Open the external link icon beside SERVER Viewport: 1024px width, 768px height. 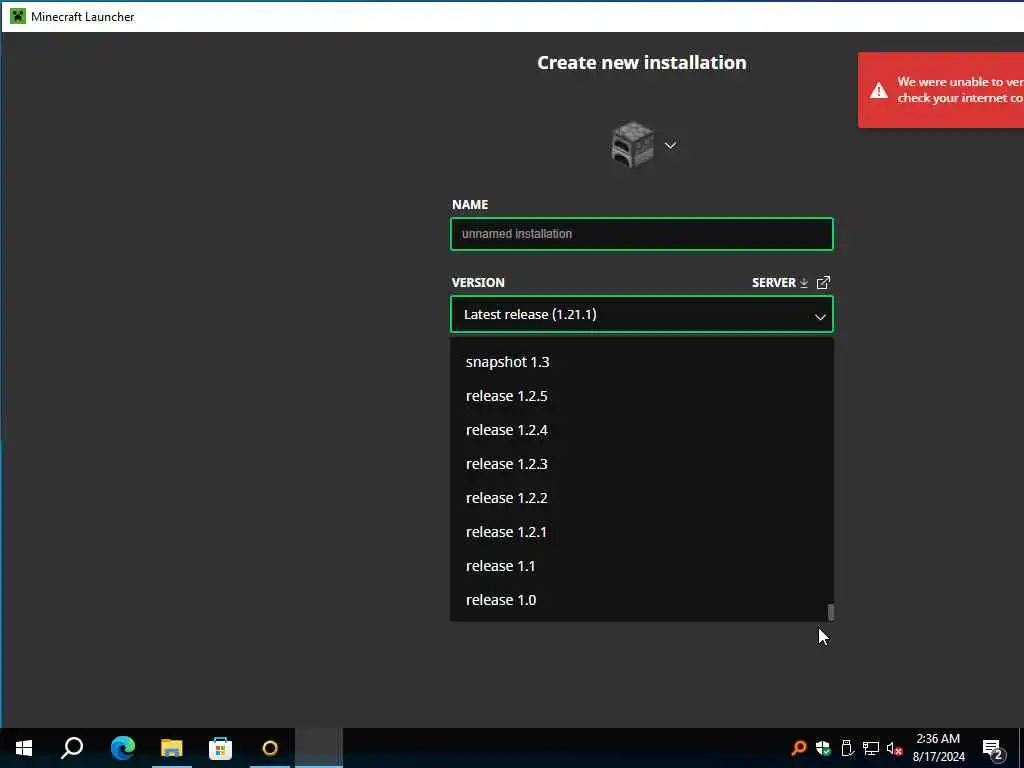pyautogui.click(x=824, y=282)
